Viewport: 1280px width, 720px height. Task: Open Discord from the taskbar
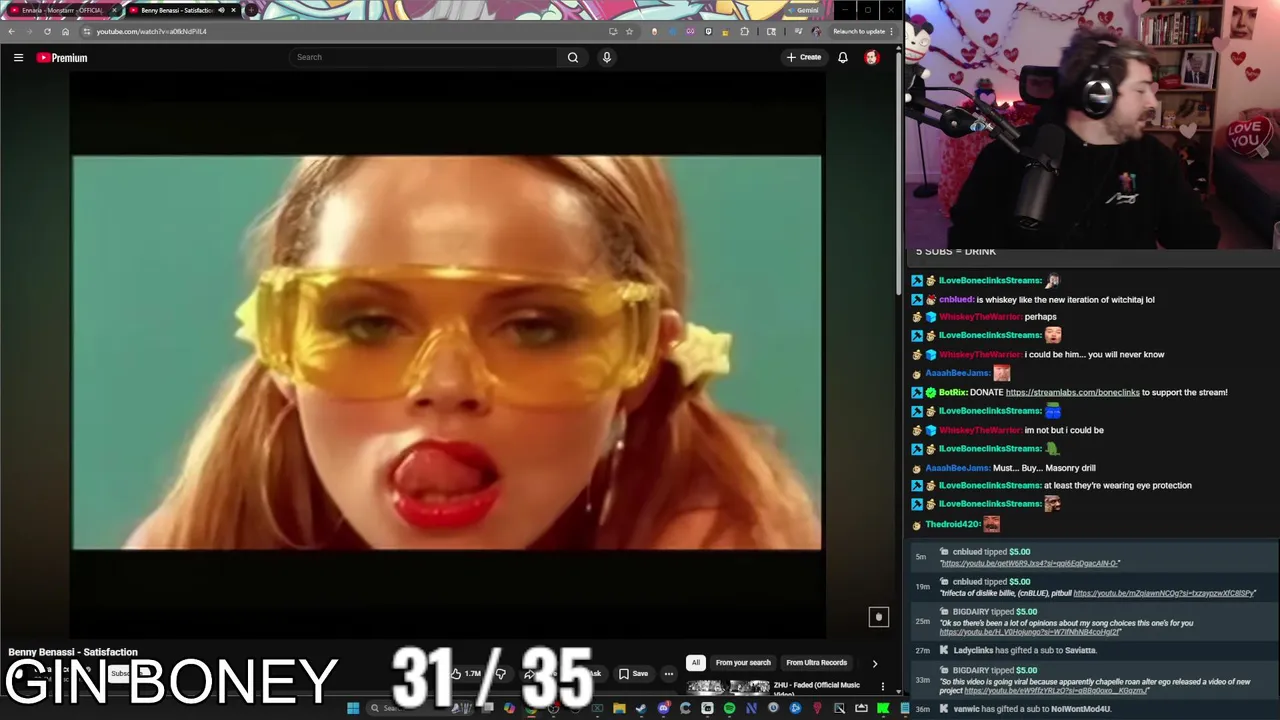coord(664,708)
